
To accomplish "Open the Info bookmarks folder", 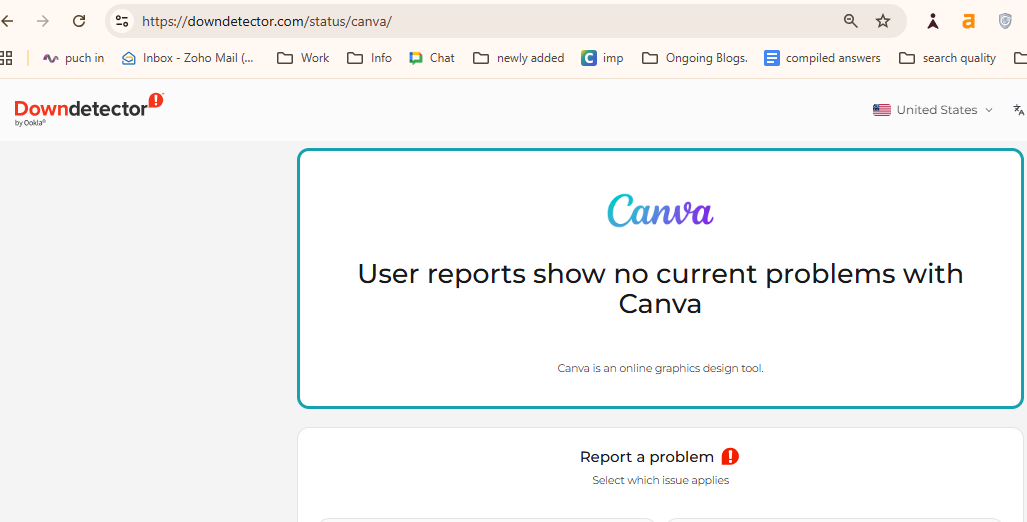I will tap(369, 58).
